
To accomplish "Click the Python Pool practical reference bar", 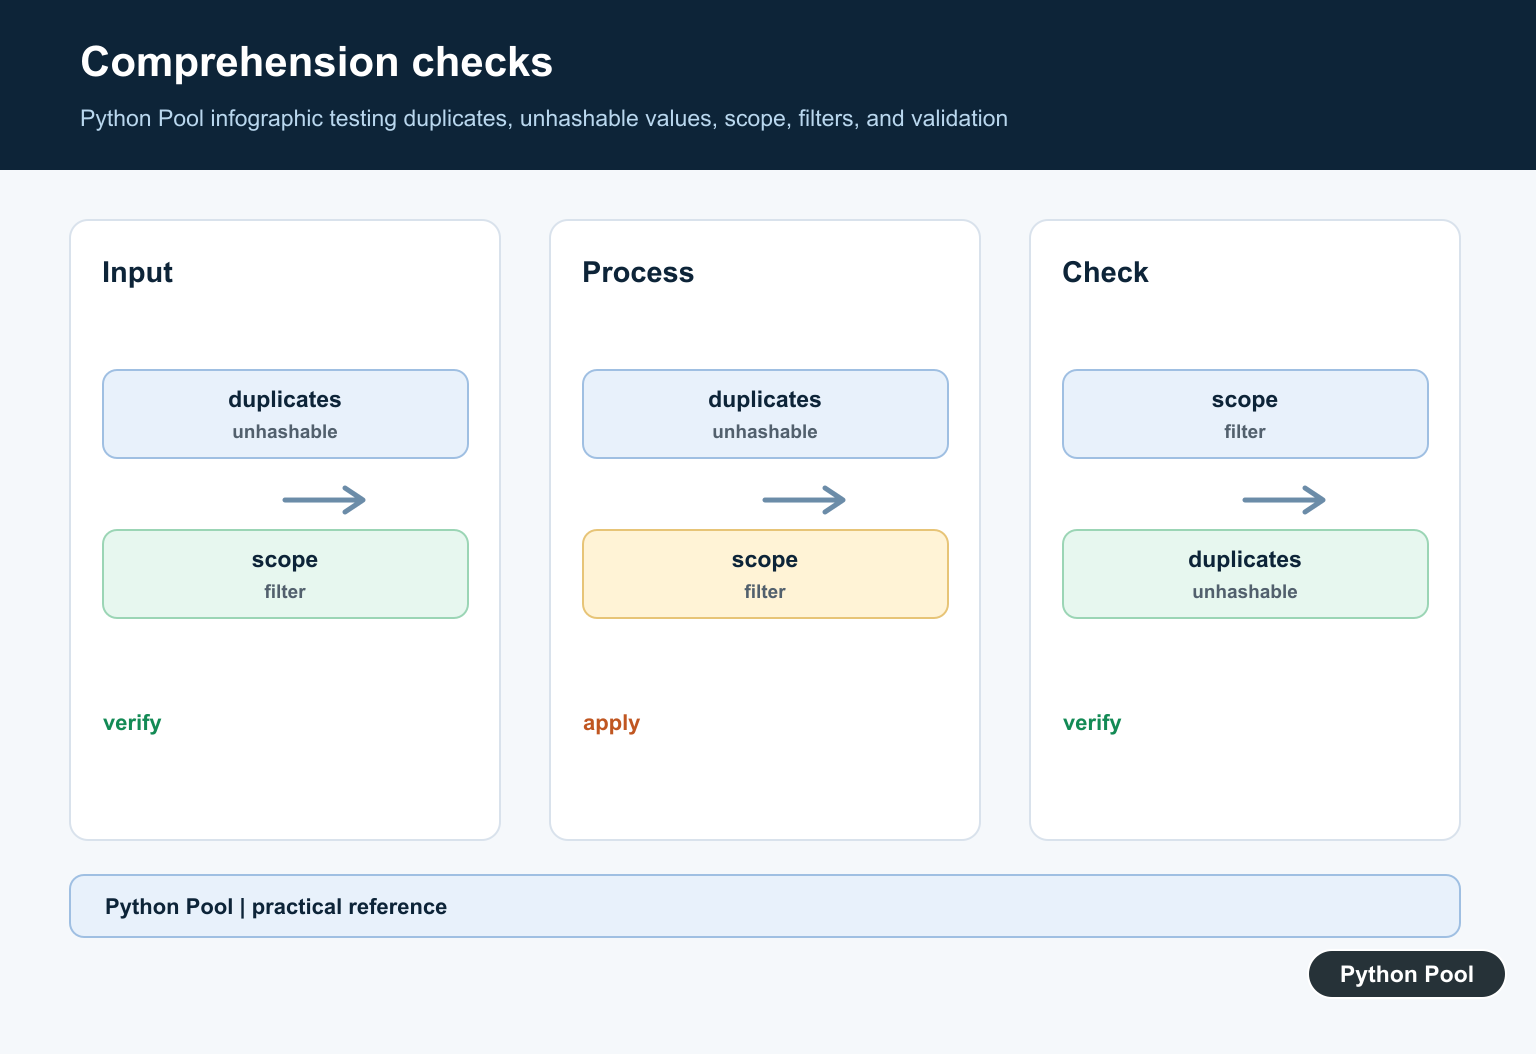I will point(765,906).
